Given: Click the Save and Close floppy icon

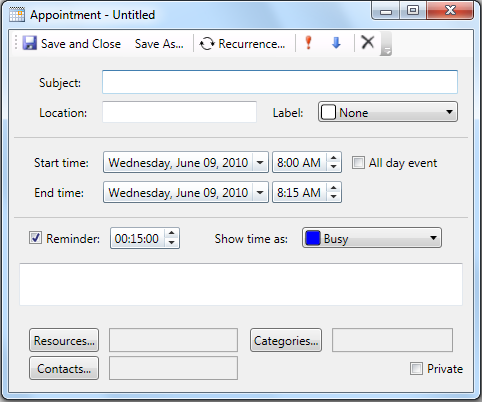Looking at the screenshot, I should pyautogui.click(x=29, y=43).
